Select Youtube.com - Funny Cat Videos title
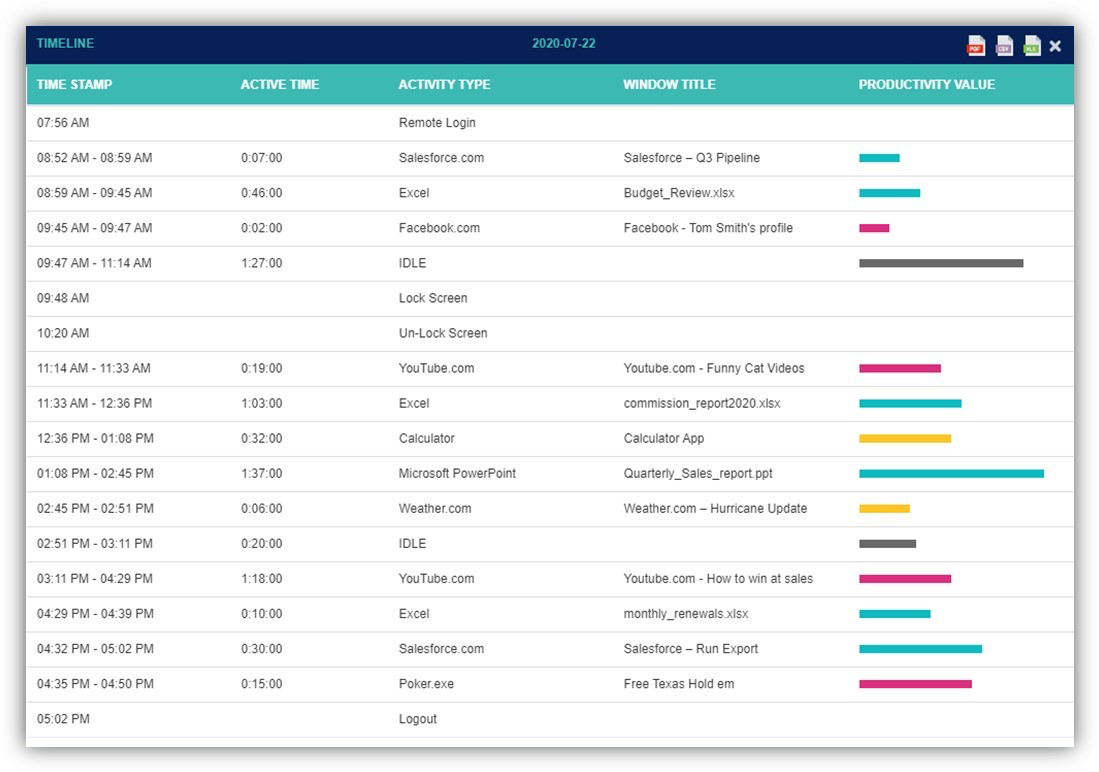The image size is (1099, 772). tap(714, 368)
